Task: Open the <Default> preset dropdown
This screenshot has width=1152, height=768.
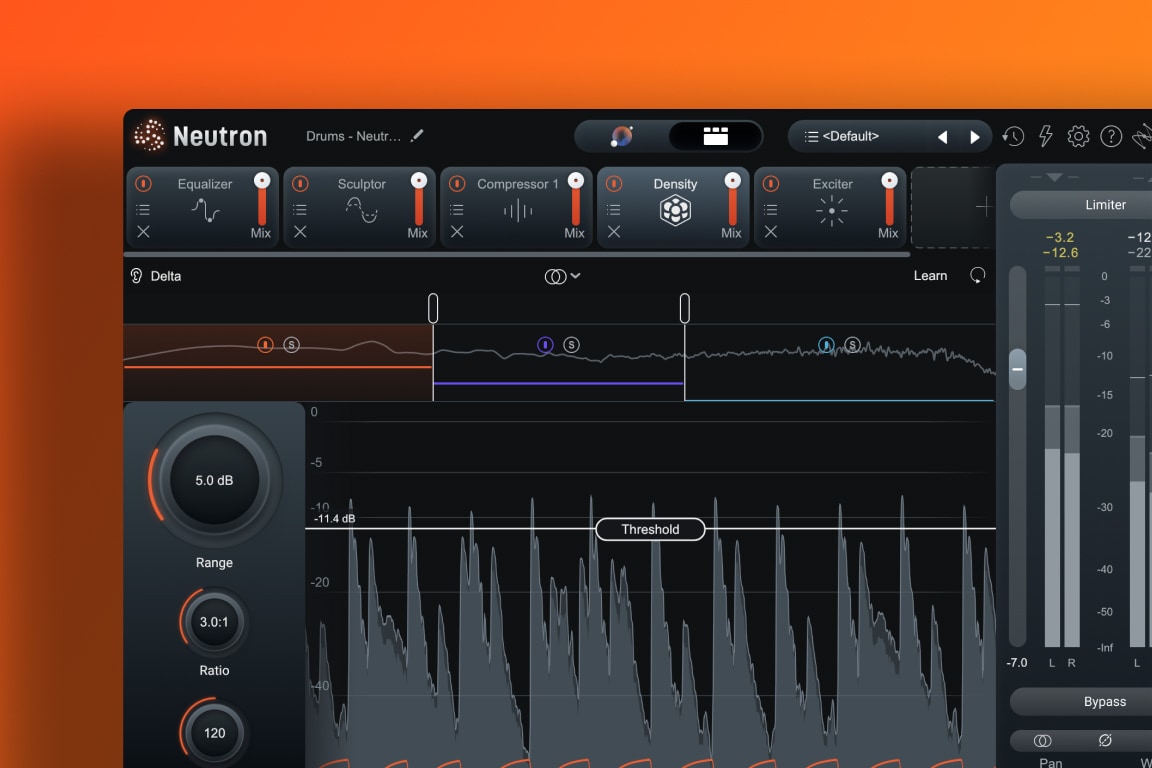Action: [x=850, y=136]
